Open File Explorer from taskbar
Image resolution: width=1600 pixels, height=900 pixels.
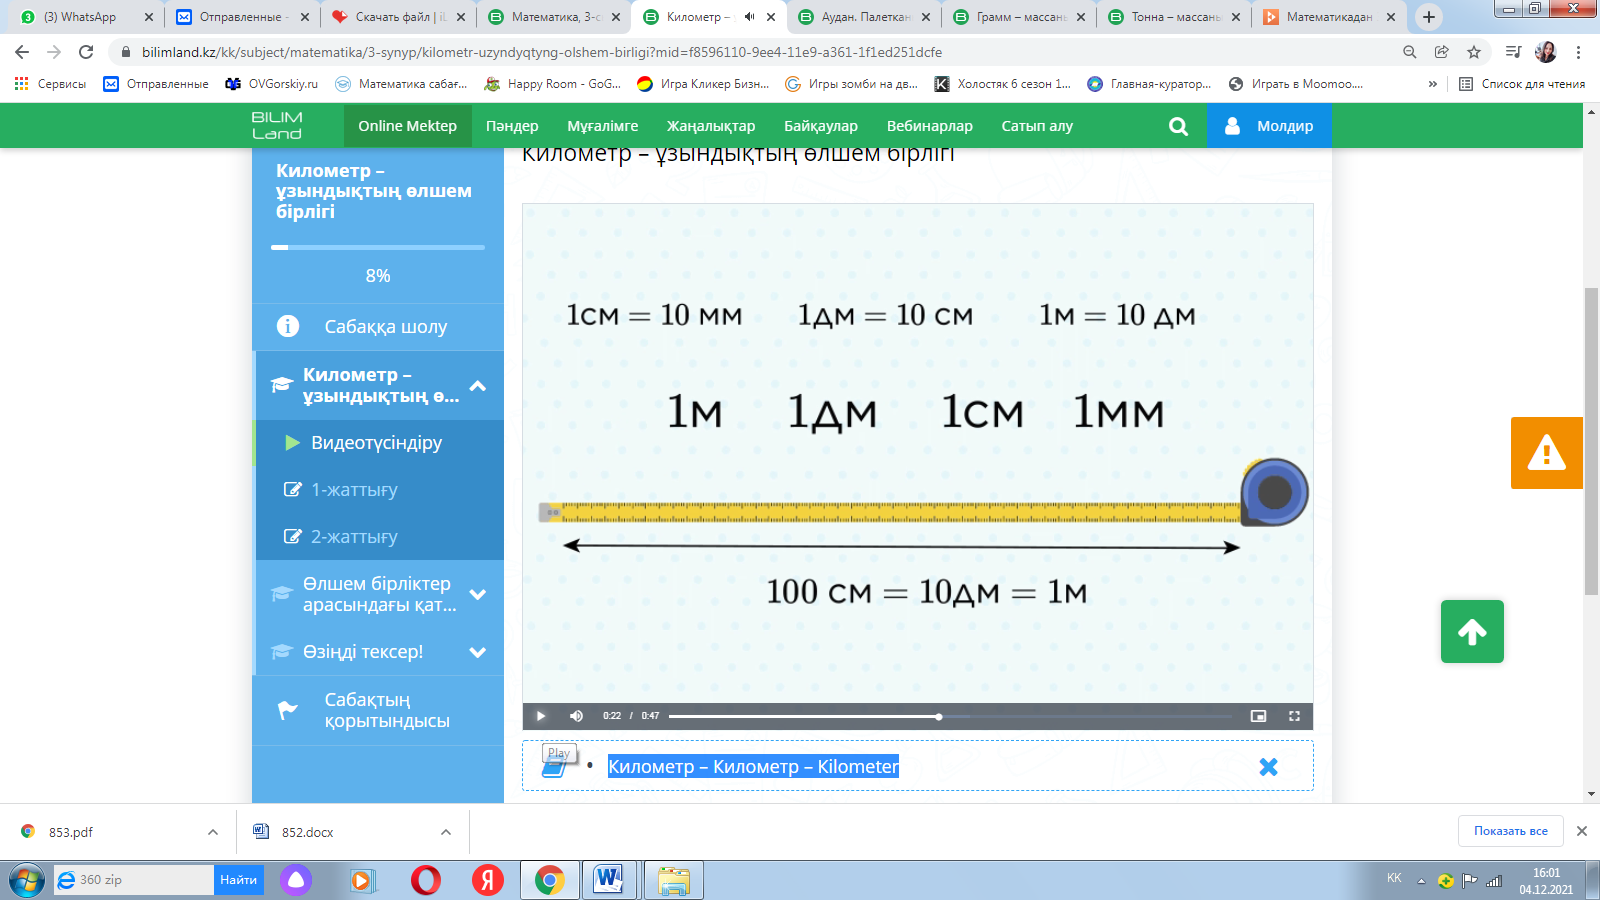pyautogui.click(x=674, y=880)
